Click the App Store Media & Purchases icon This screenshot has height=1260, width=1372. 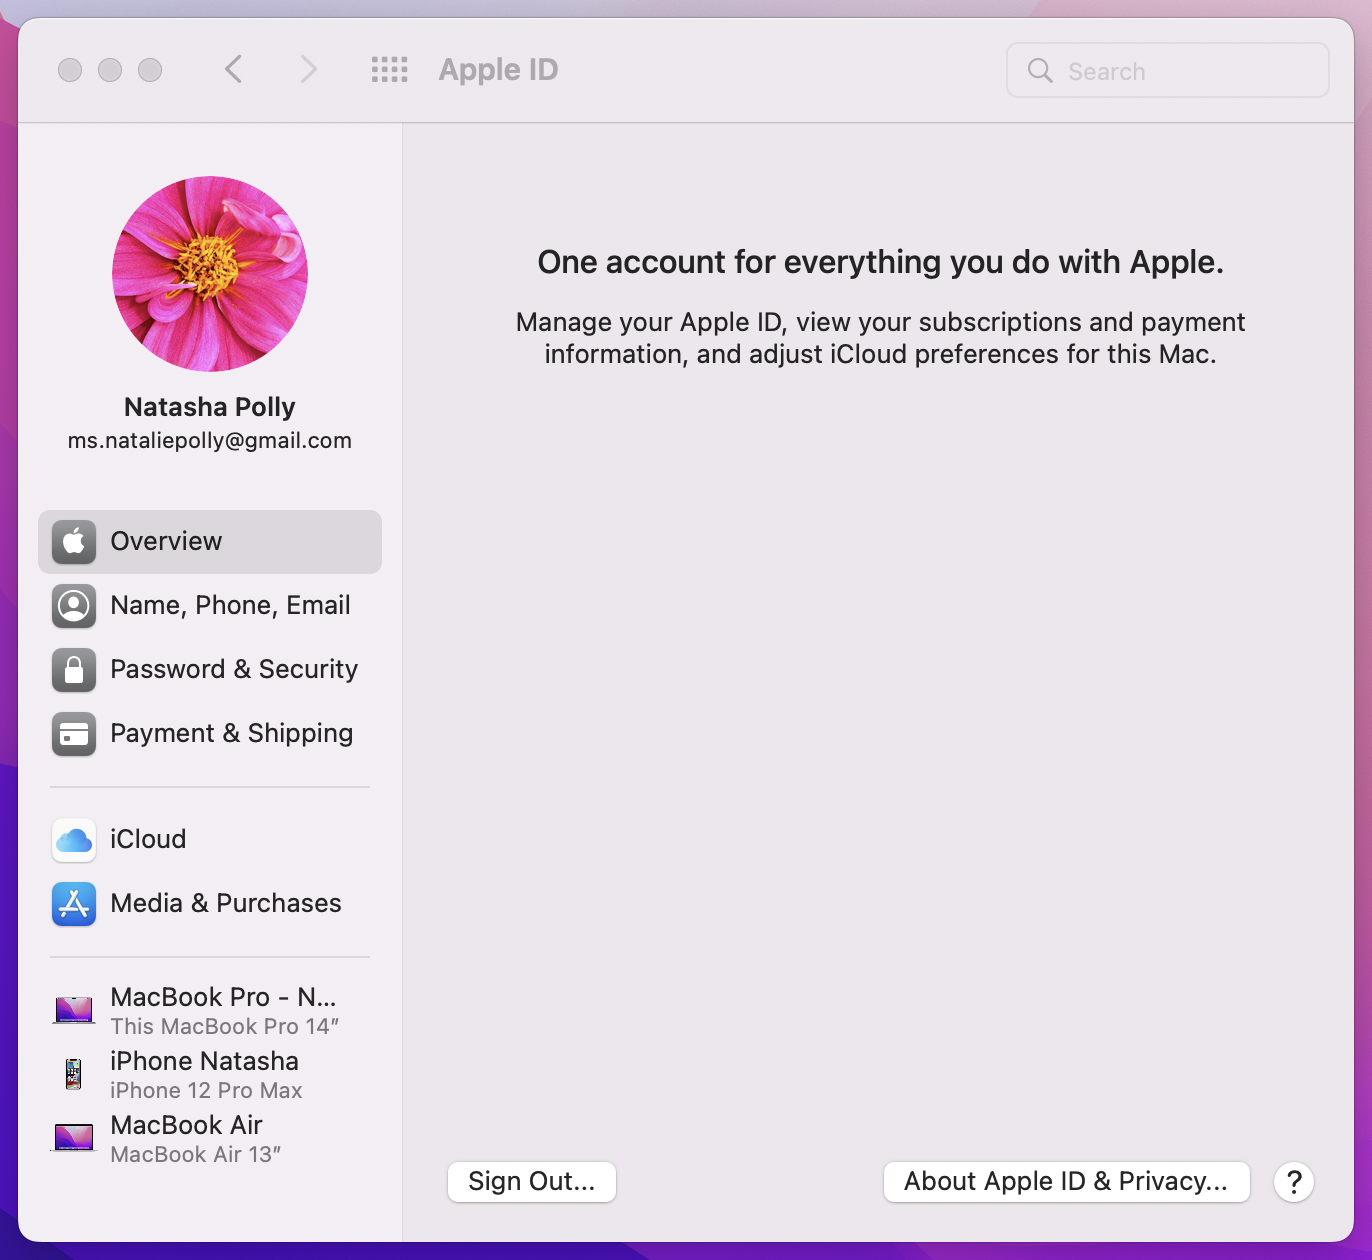74,904
